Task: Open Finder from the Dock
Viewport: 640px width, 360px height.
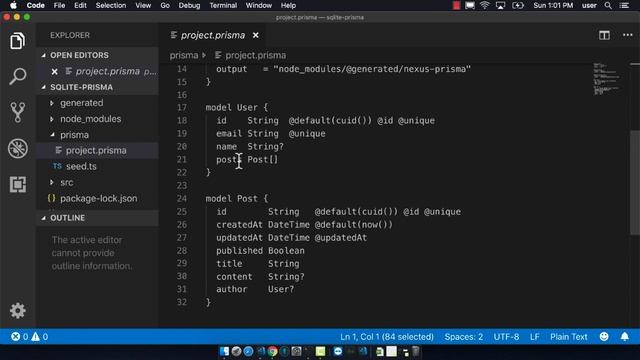Action: pyautogui.click(x=224, y=351)
